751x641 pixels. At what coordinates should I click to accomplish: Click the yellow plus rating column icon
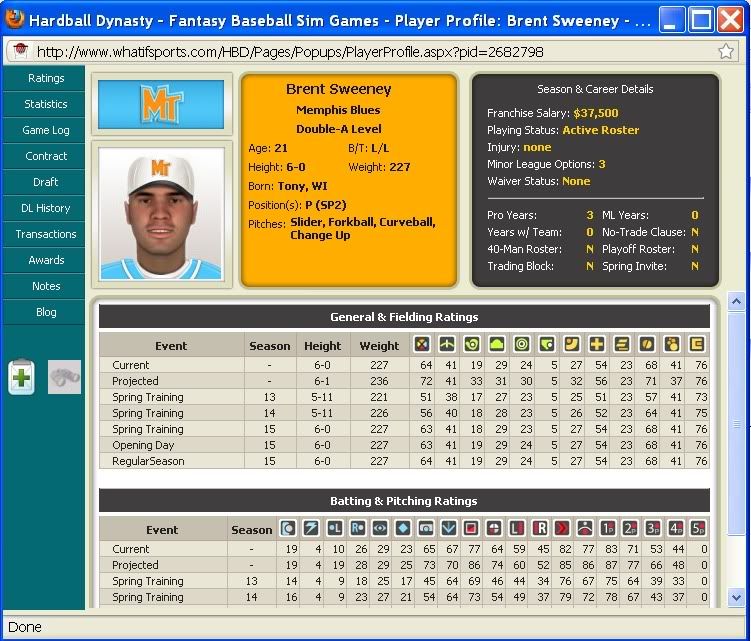pos(597,345)
